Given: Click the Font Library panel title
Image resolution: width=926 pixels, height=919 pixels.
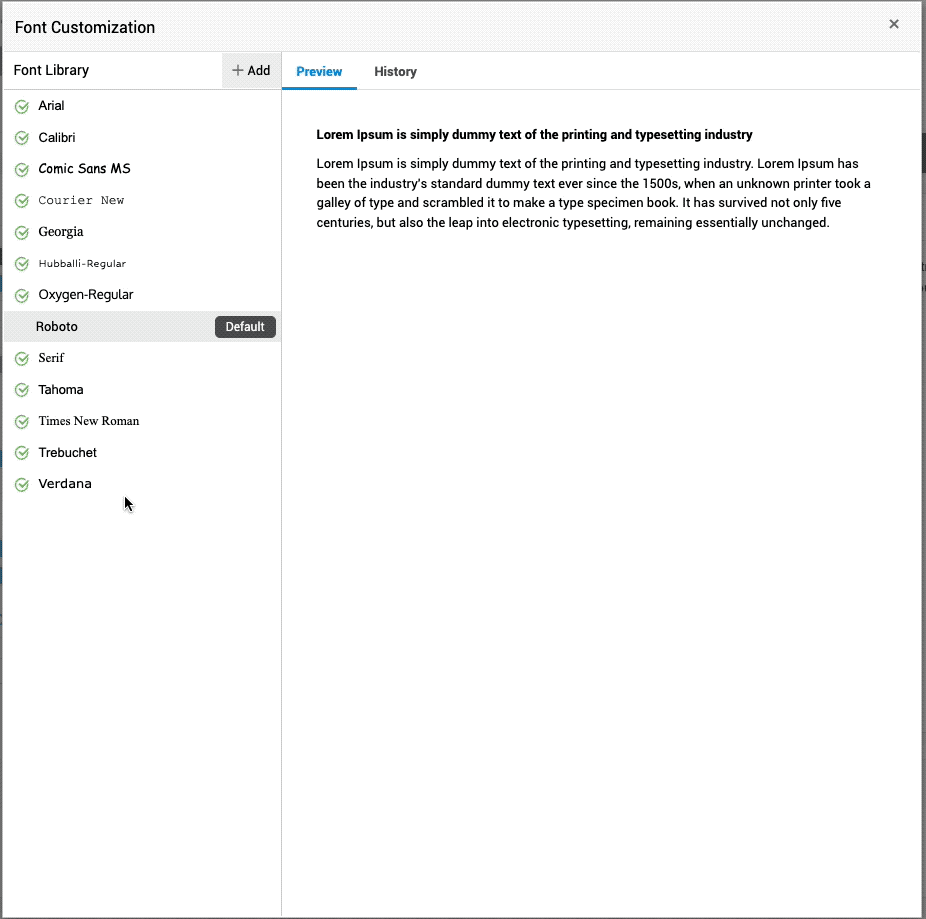Looking at the screenshot, I should click(51, 70).
